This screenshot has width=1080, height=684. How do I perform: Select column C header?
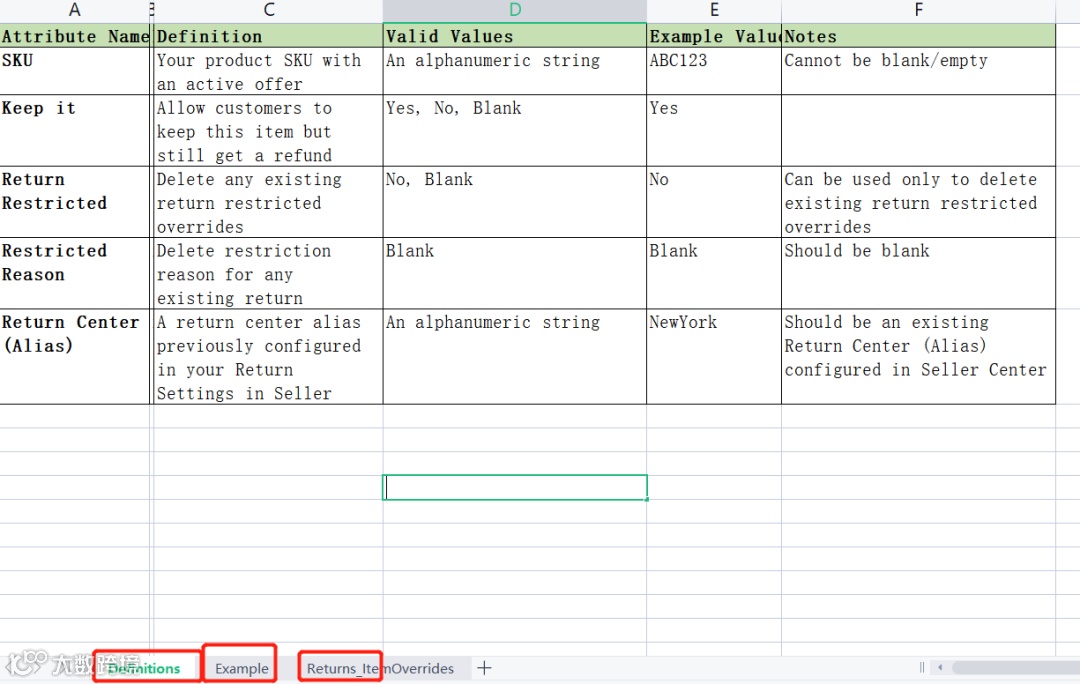click(269, 10)
